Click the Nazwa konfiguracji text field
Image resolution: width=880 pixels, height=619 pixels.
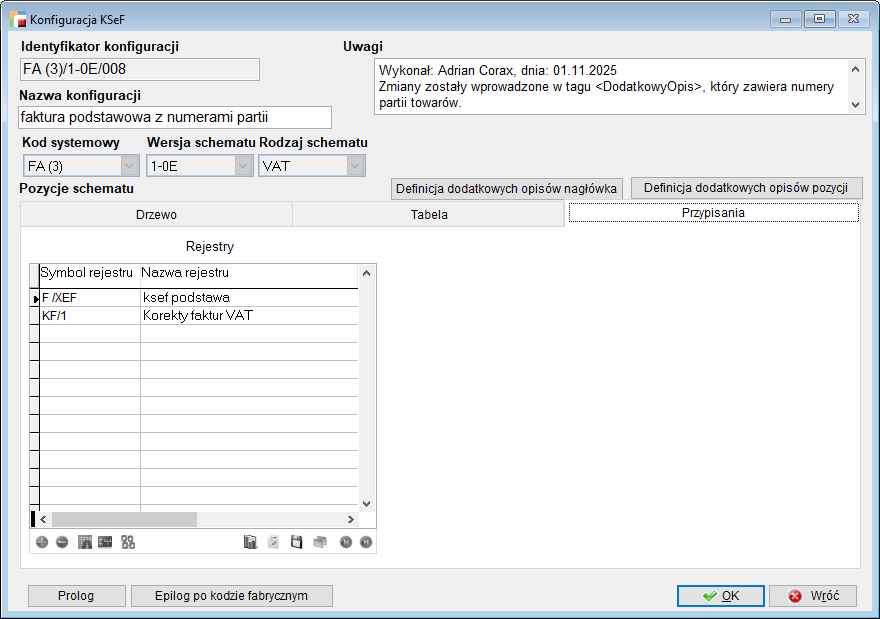click(x=175, y=117)
